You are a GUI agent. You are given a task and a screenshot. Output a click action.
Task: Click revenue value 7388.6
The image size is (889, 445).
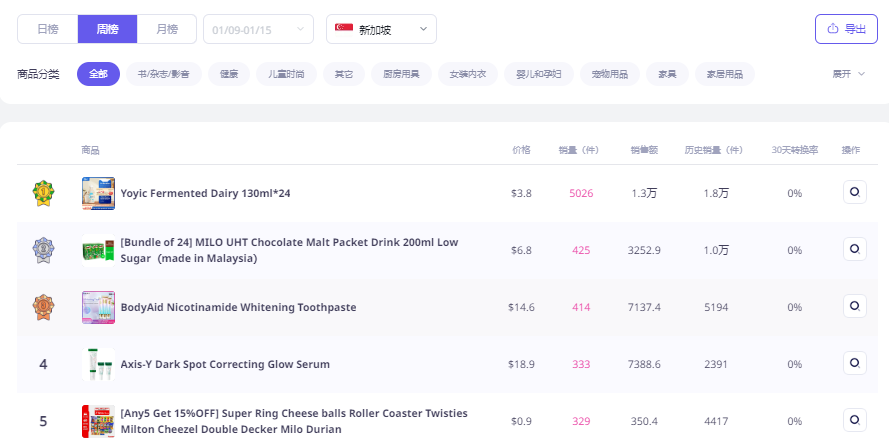click(x=644, y=364)
